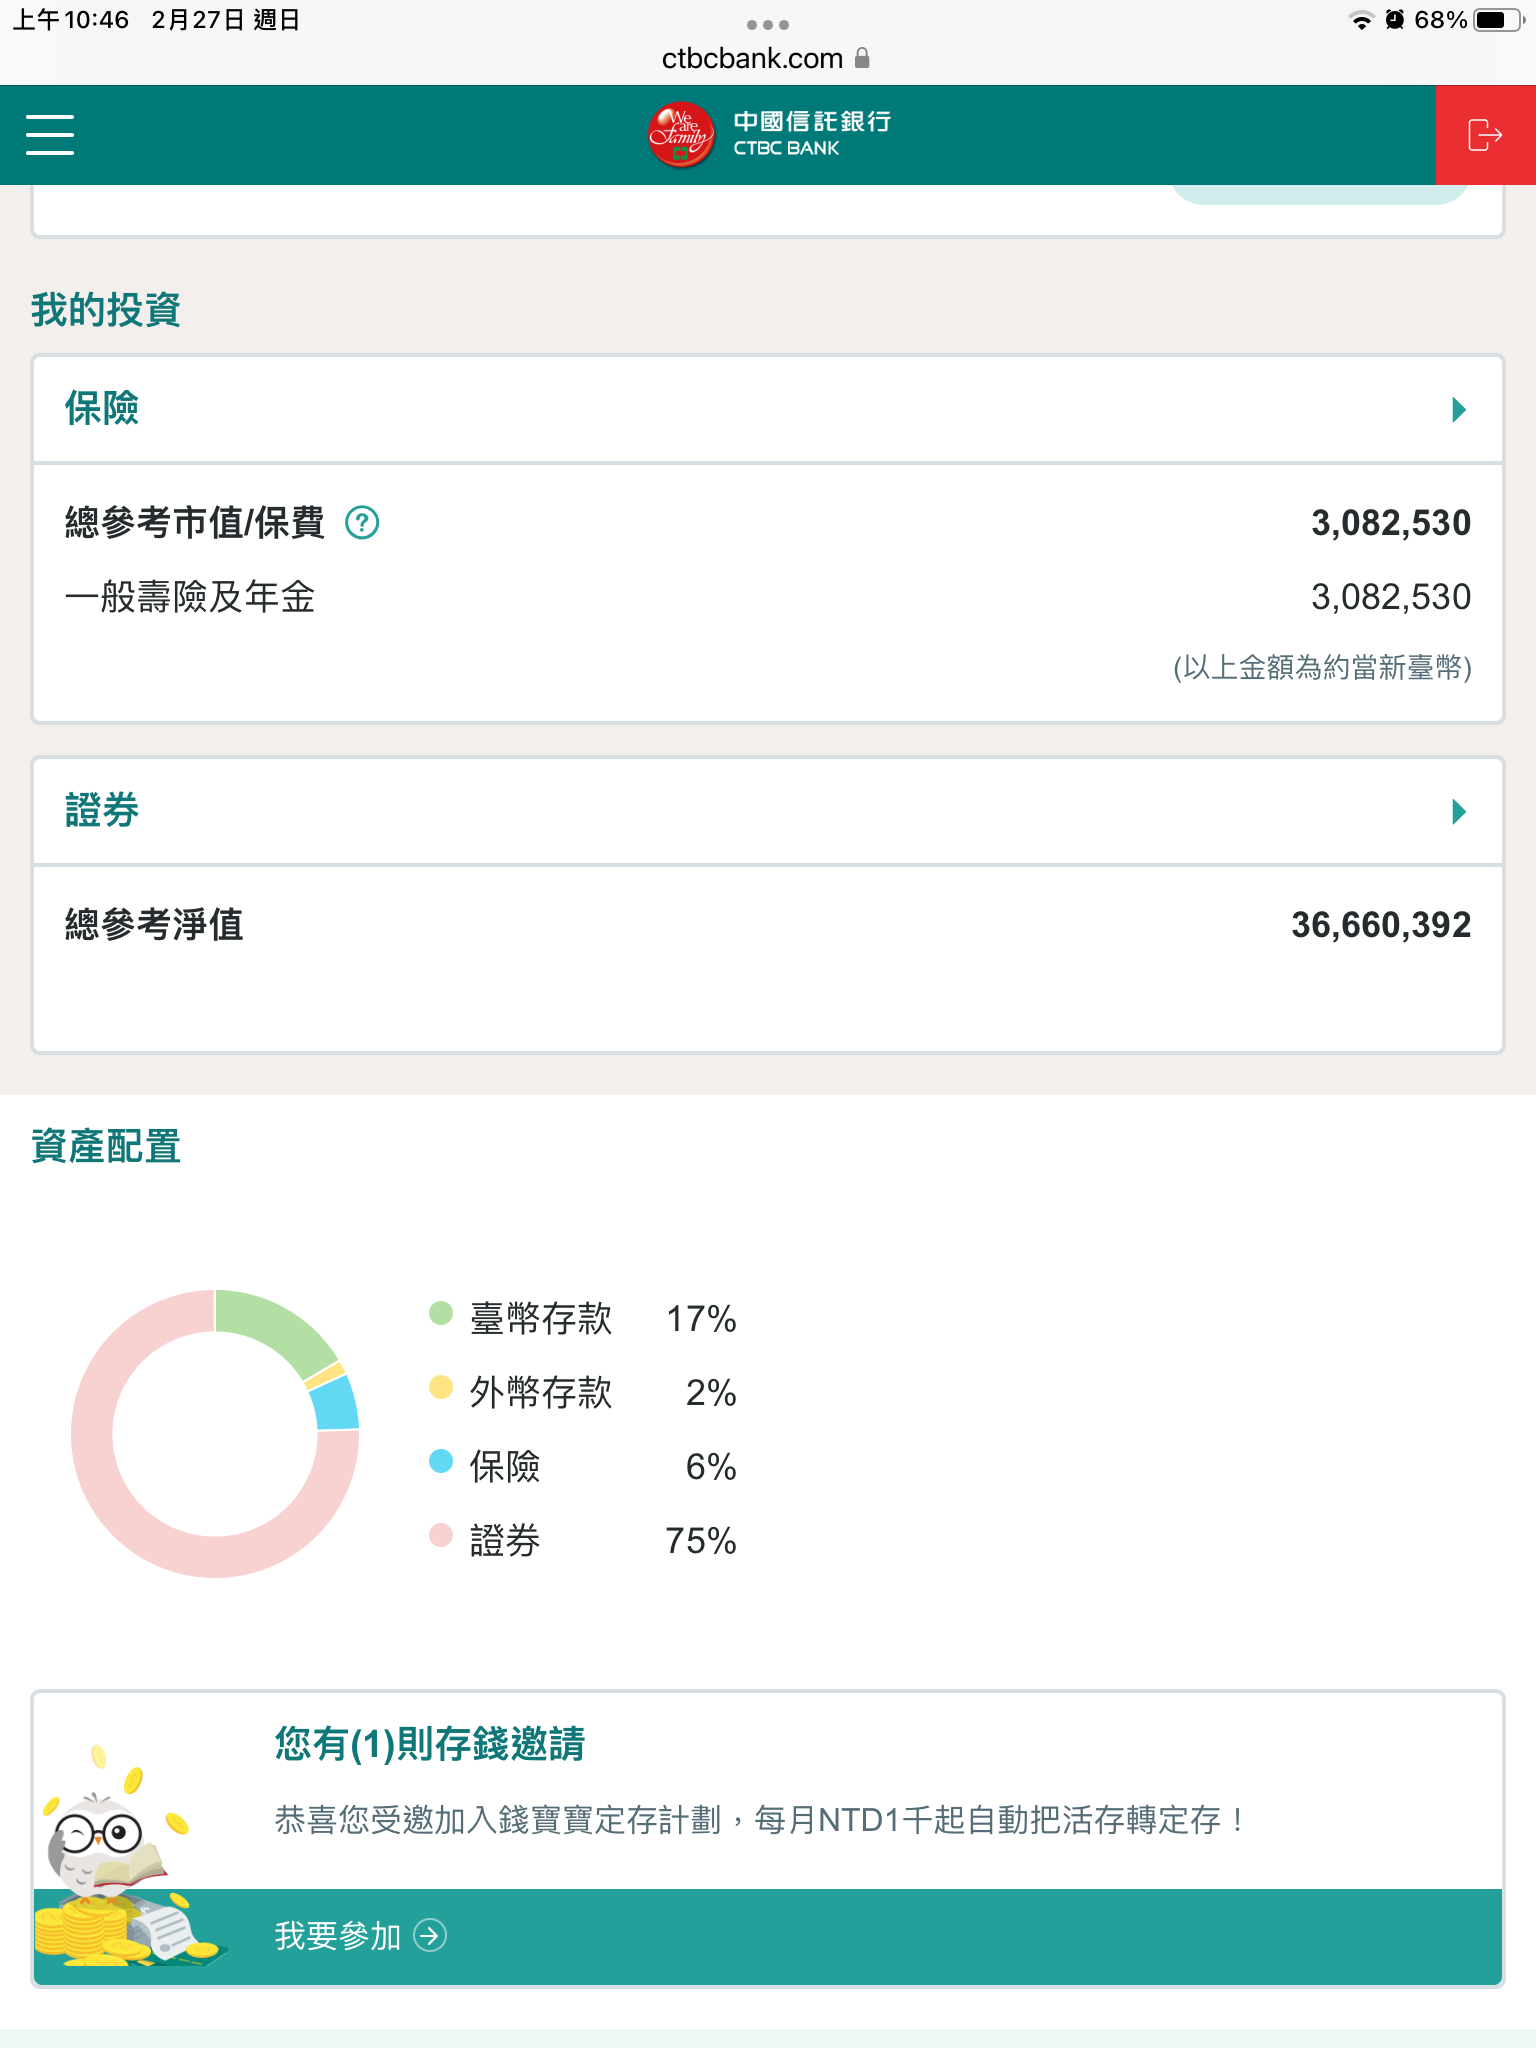Image resolution: width=1536 pixels, height=2048 pixels.
Task: Click the CTBC Bank logo
Action: coord(768,134)
